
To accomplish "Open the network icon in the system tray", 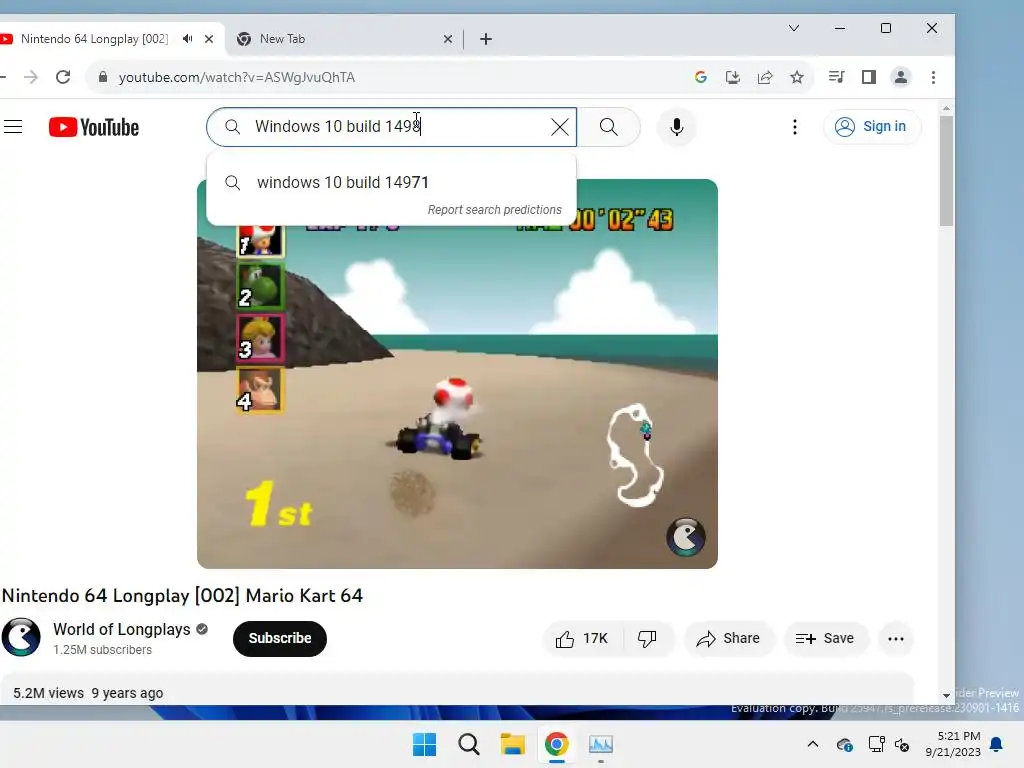I will point(876,744).
